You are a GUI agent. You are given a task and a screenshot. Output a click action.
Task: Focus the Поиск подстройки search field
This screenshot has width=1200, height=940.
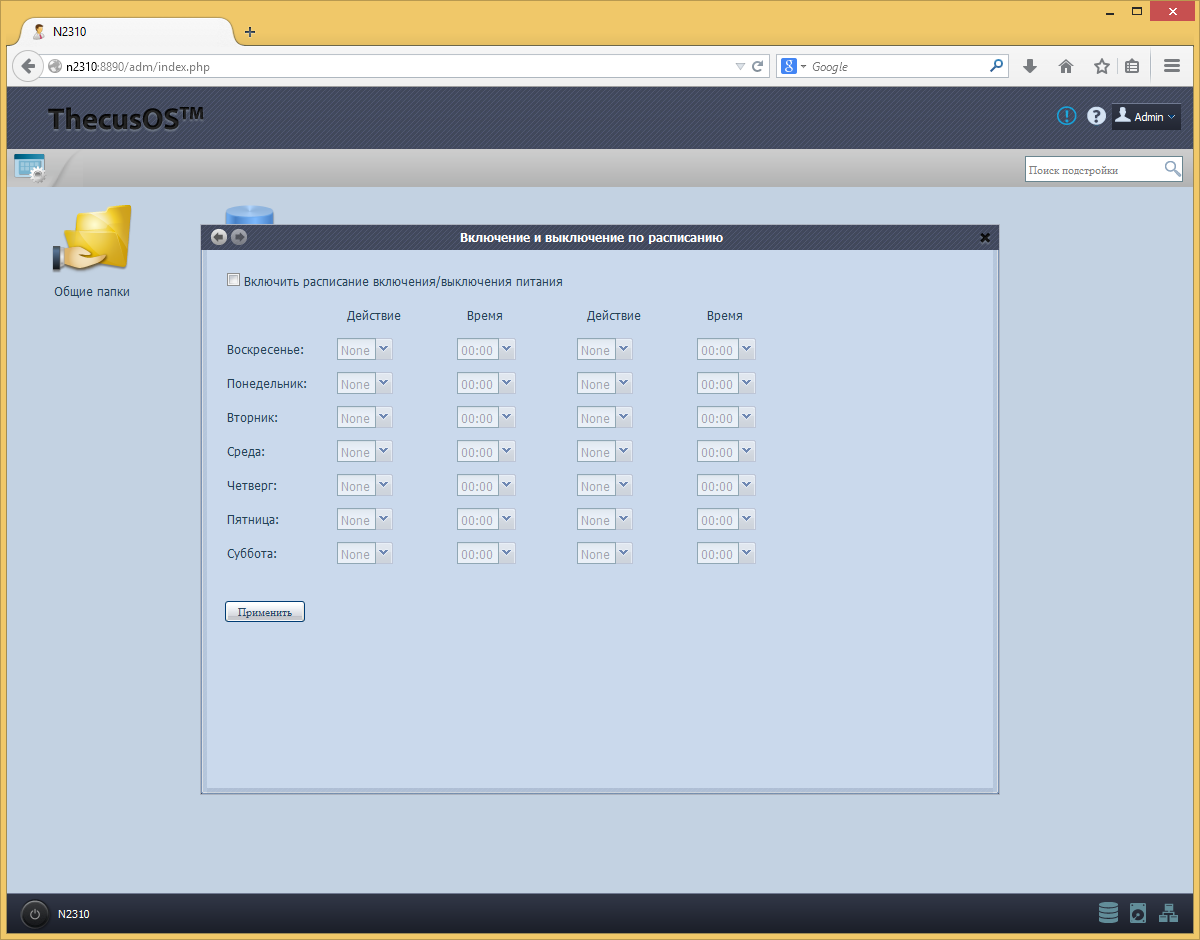(x=1094, y=169)
